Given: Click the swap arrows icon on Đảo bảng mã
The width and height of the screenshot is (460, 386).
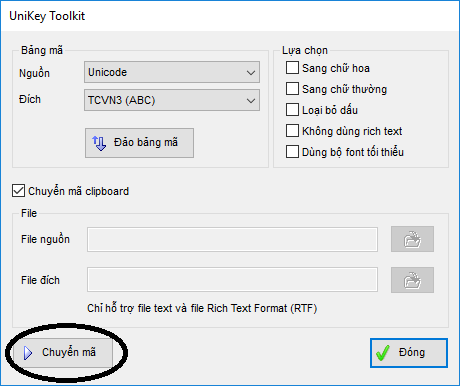Looking at the screenshot, I should pos(99,143).
